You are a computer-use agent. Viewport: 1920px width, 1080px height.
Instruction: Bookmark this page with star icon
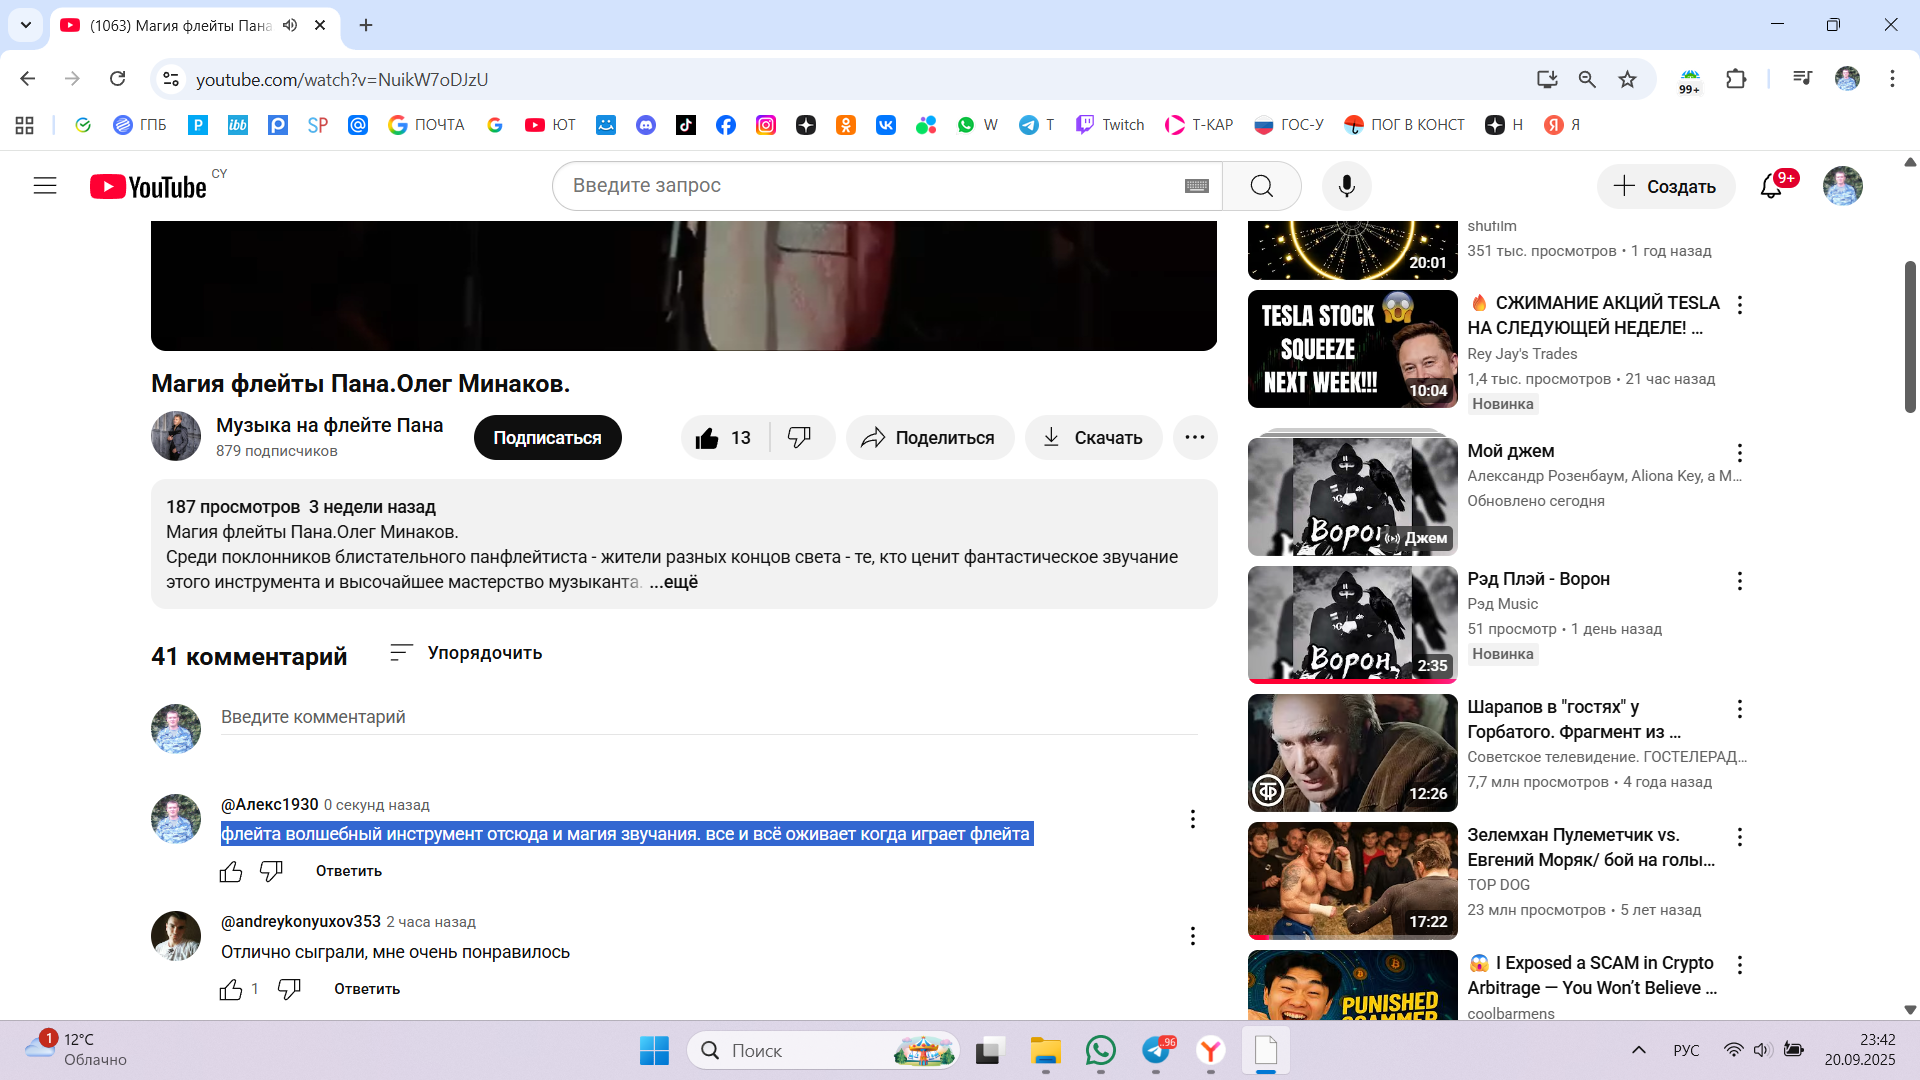click(1628, 79)
